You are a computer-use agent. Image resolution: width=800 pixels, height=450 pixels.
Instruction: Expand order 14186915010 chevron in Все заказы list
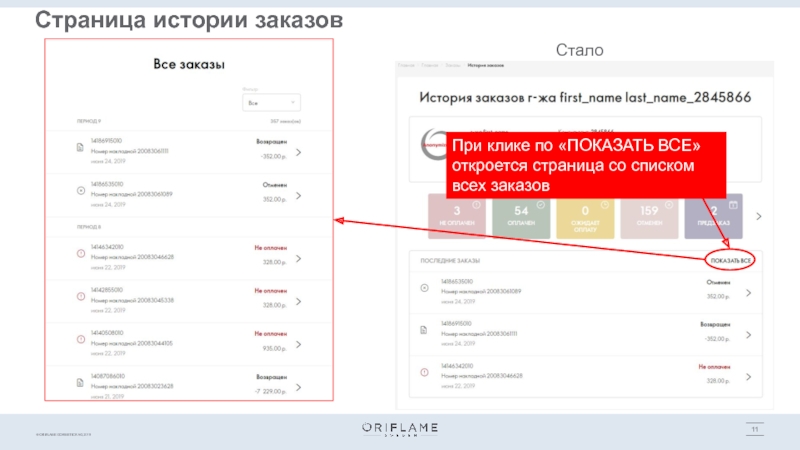(x=298, y=152)
